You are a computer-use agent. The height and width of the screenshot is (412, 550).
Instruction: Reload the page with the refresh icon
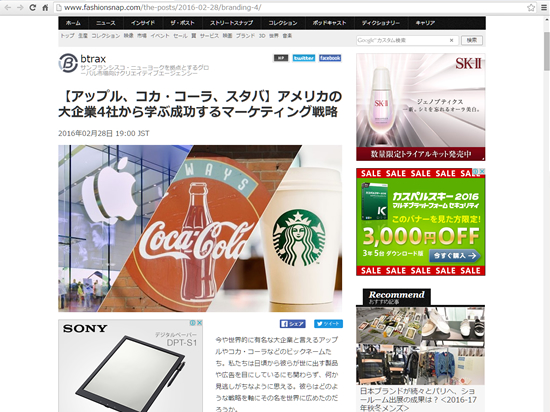point(33,7)
